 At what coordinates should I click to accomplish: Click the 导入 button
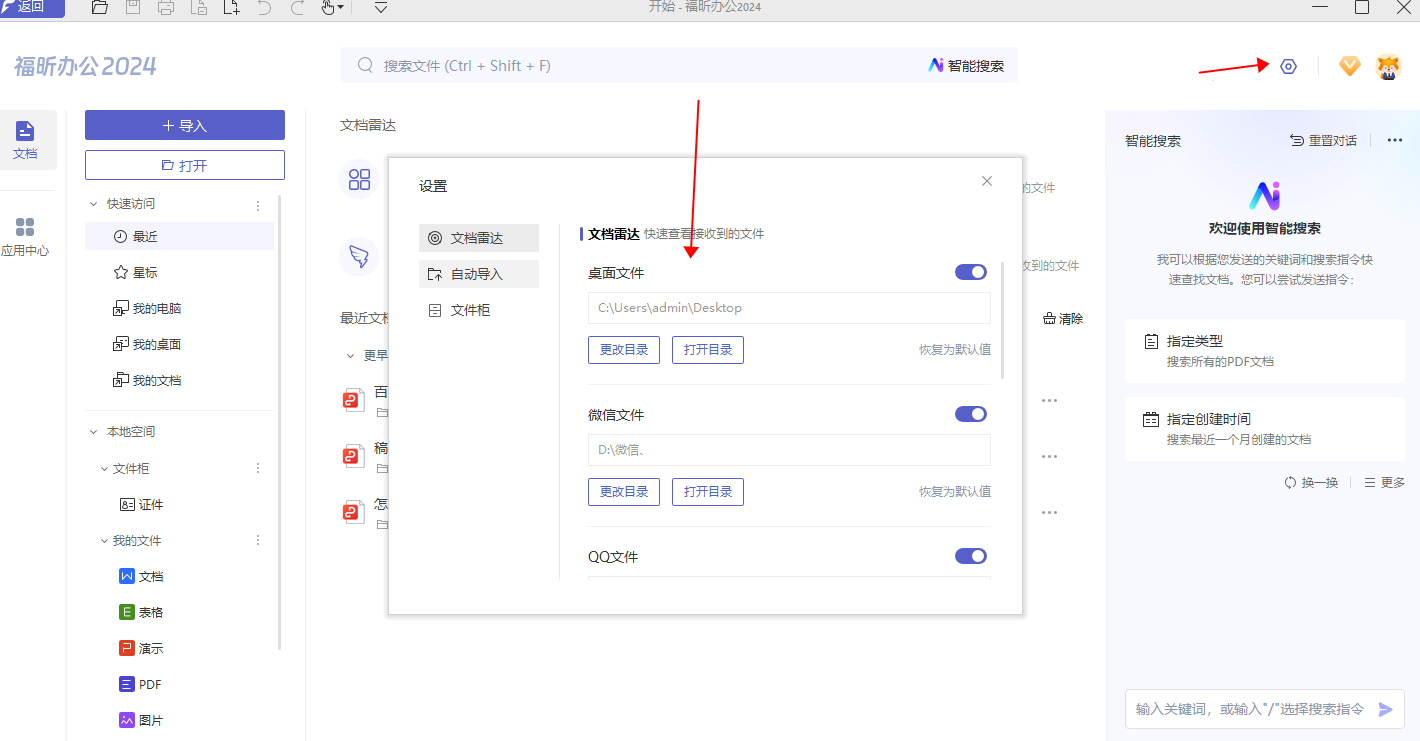click(185, 125)
